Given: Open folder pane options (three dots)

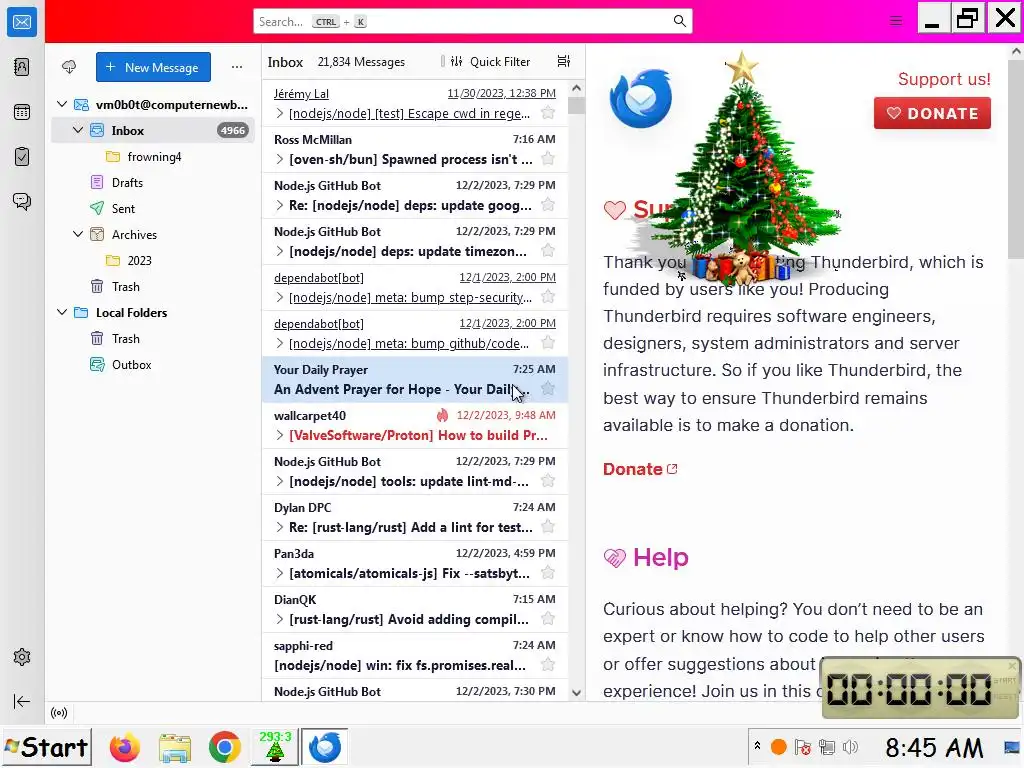Looking at the screenshot, I should [x=237, y=67].
